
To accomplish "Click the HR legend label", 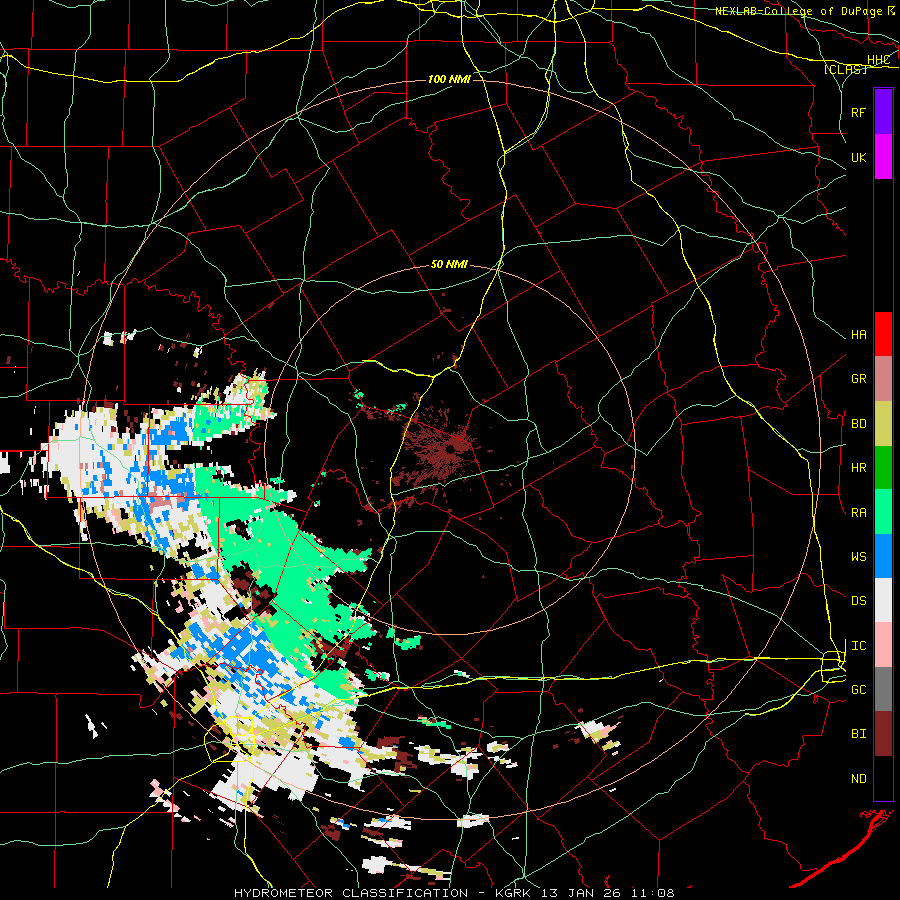I will [859, 468].
